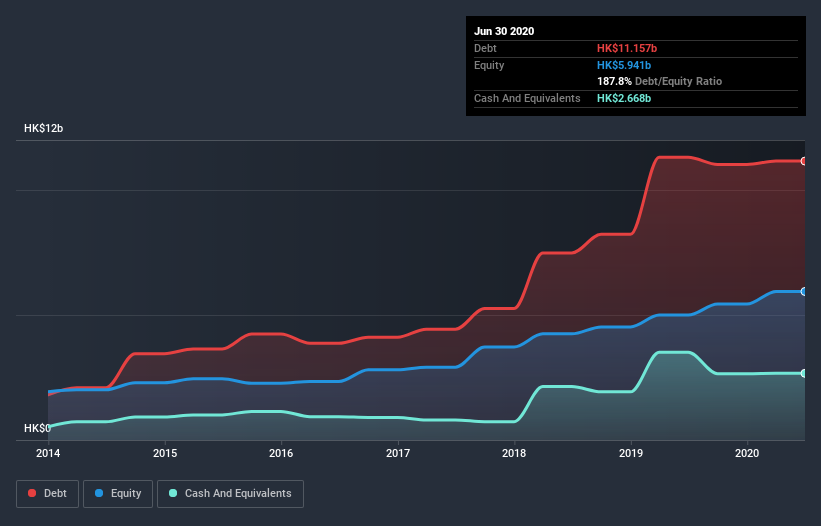Click the Equity row label in tooltip
Image resolution: width=821 pixels, height=526 pixels.
click(489, 65)
